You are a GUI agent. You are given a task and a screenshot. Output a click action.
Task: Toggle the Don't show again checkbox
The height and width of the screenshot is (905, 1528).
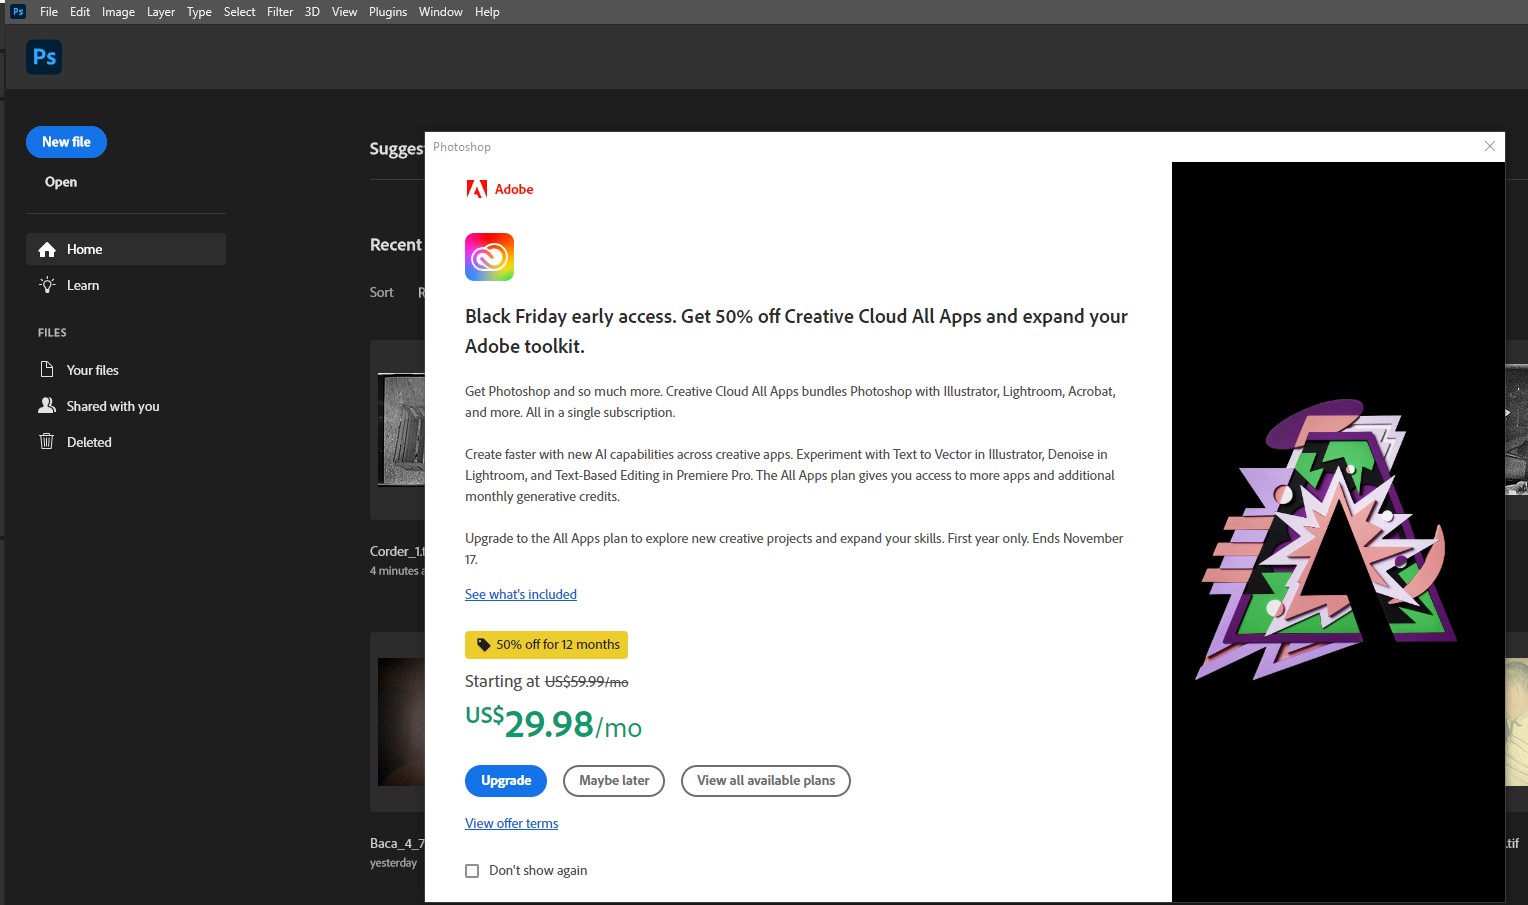click(x=472, y=870)
